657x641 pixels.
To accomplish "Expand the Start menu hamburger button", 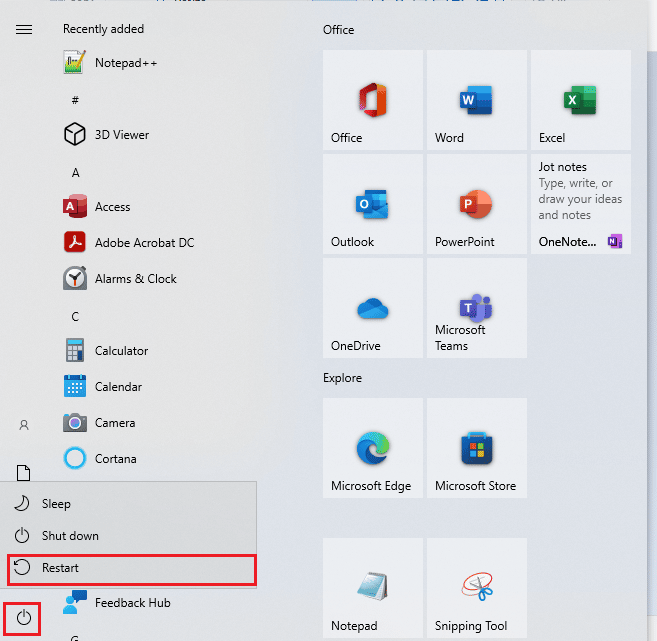I will (24, 29).
